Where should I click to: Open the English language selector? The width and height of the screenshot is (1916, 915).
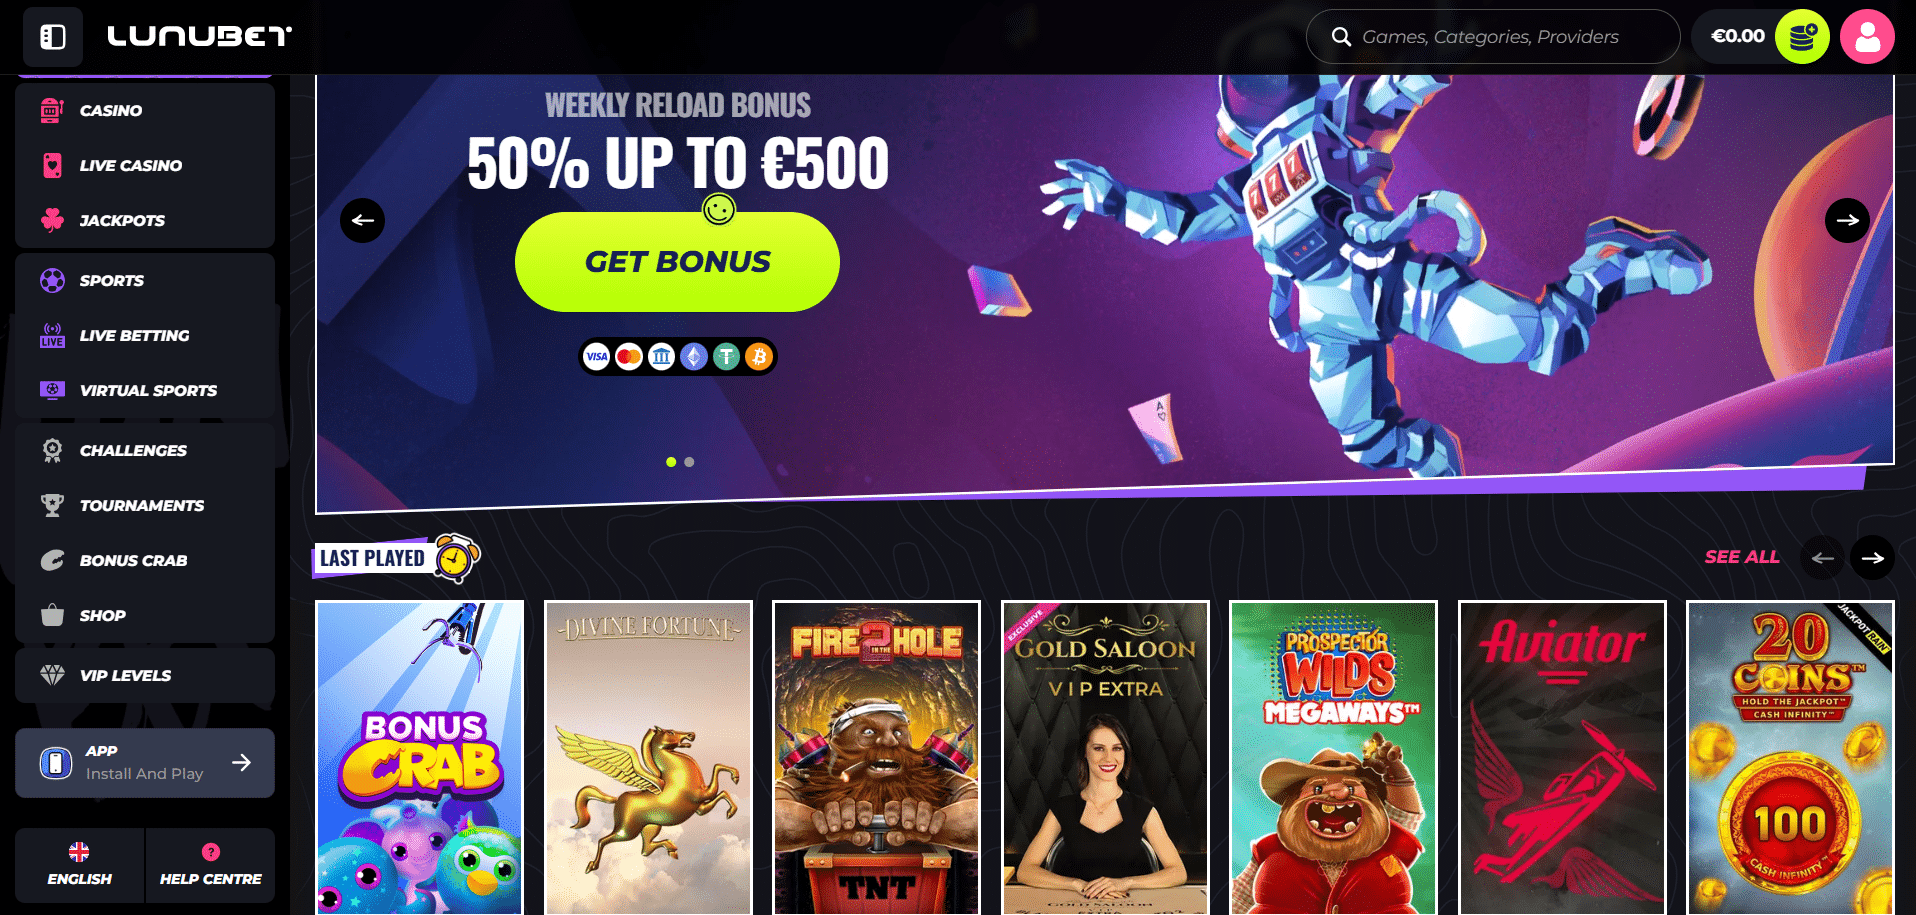pyautogui.click(x=80, y=866)
